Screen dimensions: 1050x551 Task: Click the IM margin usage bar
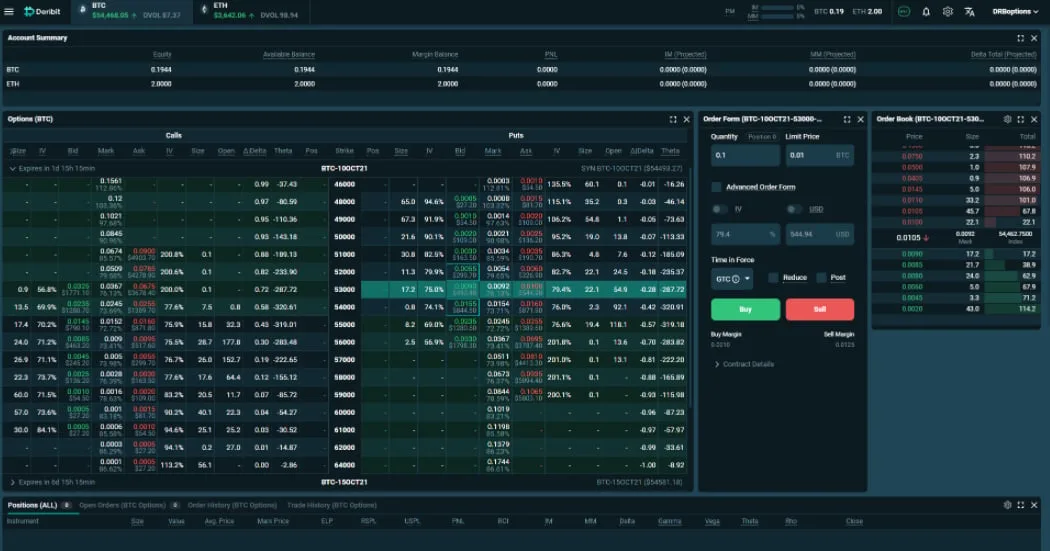point(777,7)
